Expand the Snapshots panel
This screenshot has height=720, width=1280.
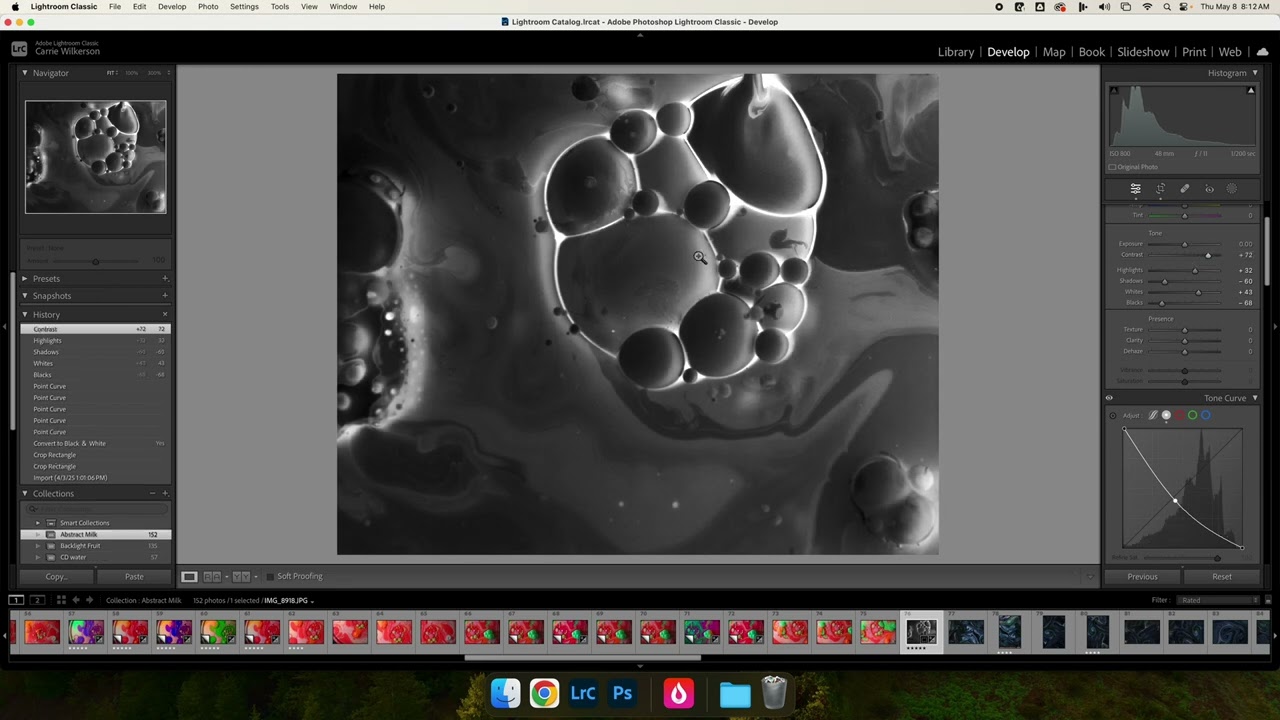(x=25, y=296)
